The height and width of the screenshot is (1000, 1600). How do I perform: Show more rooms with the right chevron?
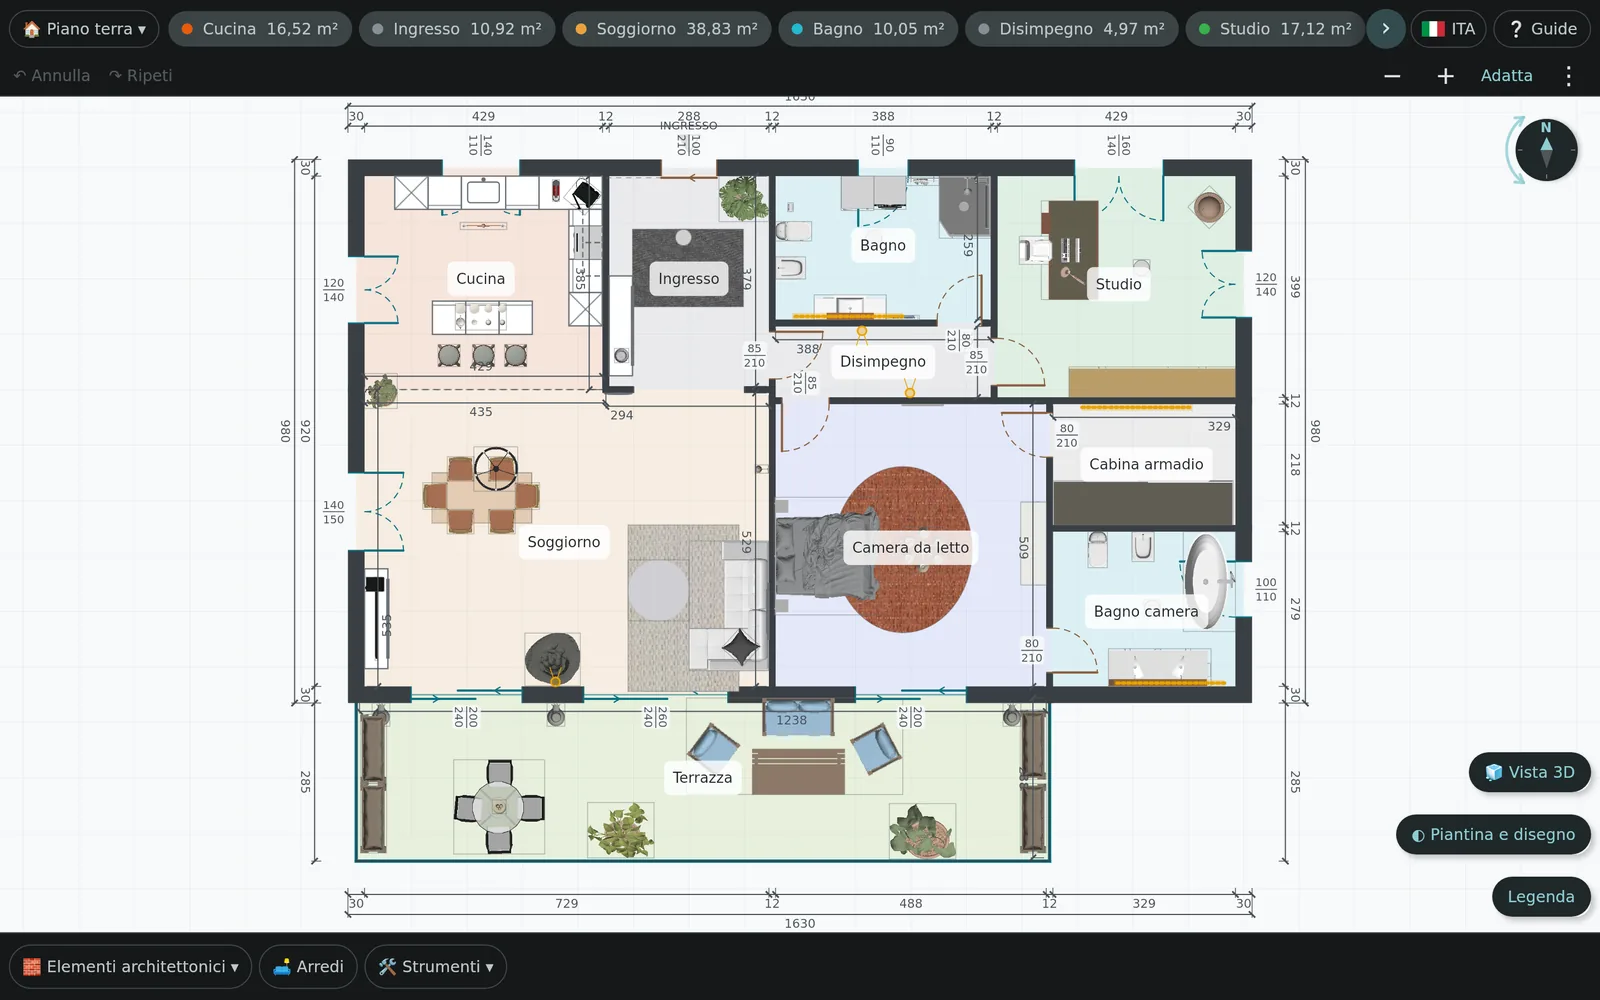(1385, 29)
